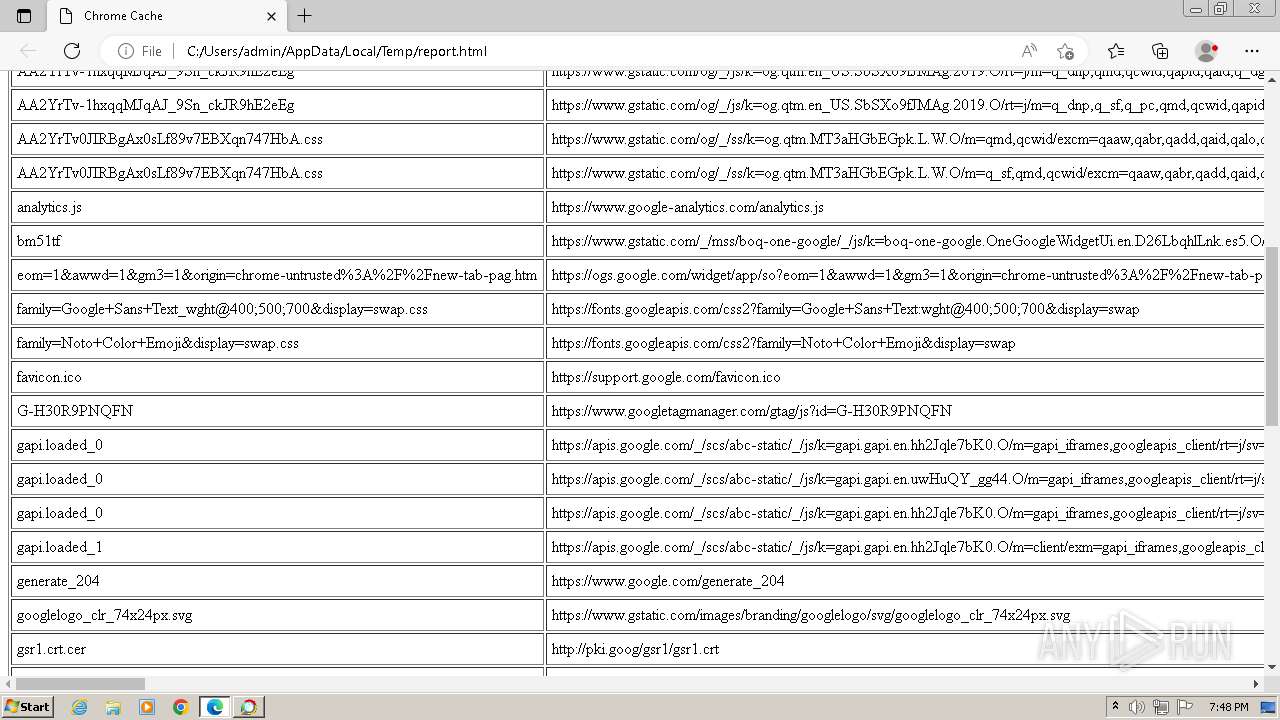1280x720 pixels.
Task: Reload the current page
Action: (x=72, y=51)
